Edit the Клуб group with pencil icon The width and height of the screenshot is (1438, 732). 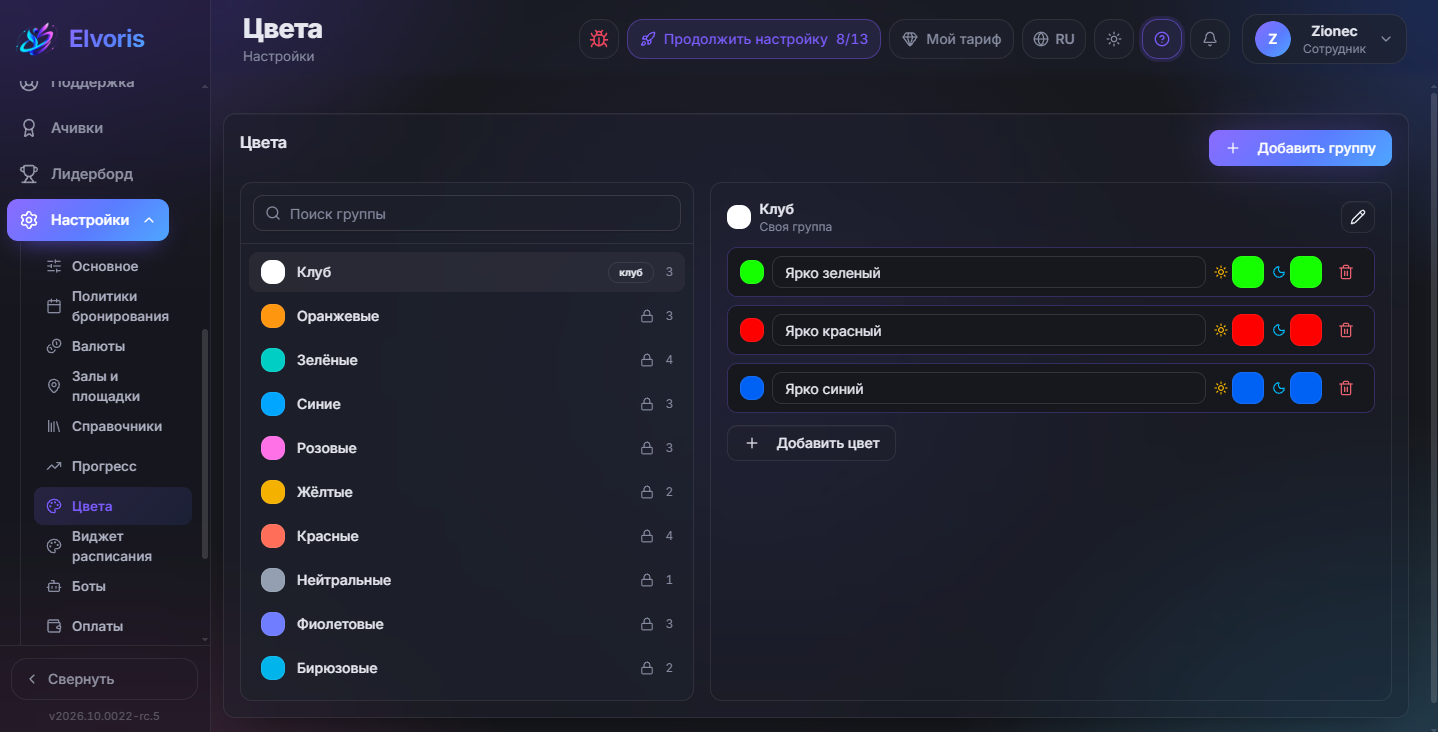point(1358,217)
